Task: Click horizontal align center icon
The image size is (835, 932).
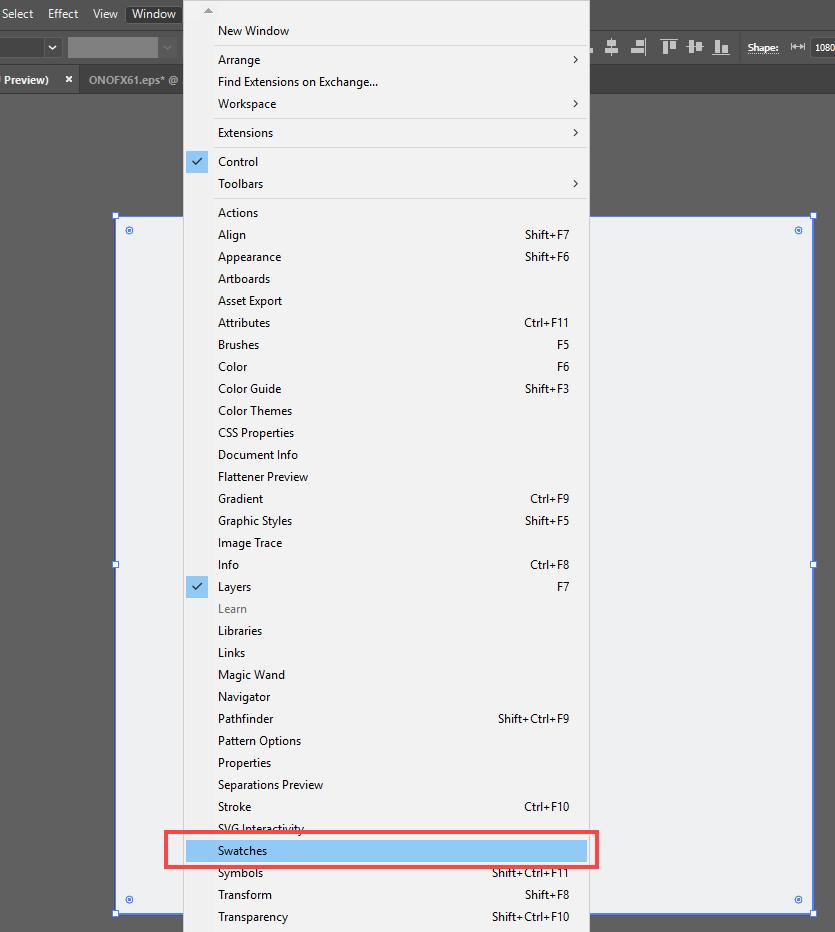Action: tap(612, 47)
